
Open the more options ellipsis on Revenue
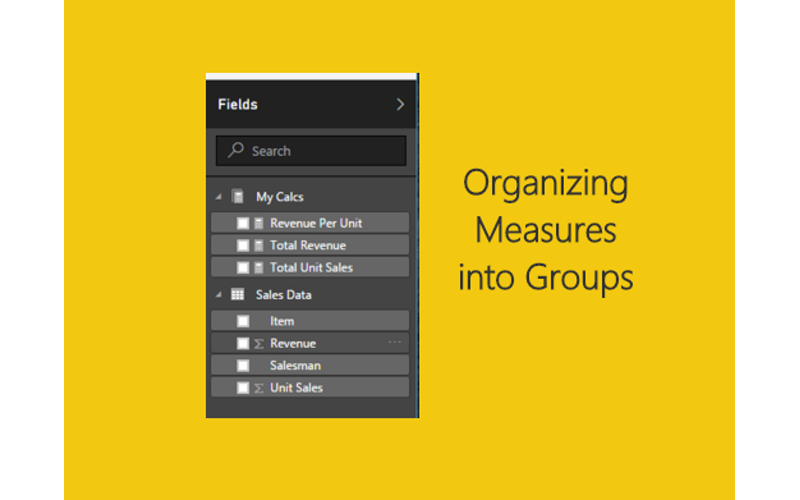395,342
